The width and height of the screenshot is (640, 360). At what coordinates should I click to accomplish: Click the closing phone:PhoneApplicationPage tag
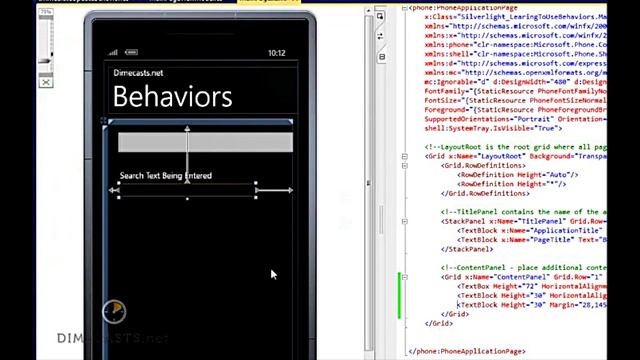click(467, 351)
